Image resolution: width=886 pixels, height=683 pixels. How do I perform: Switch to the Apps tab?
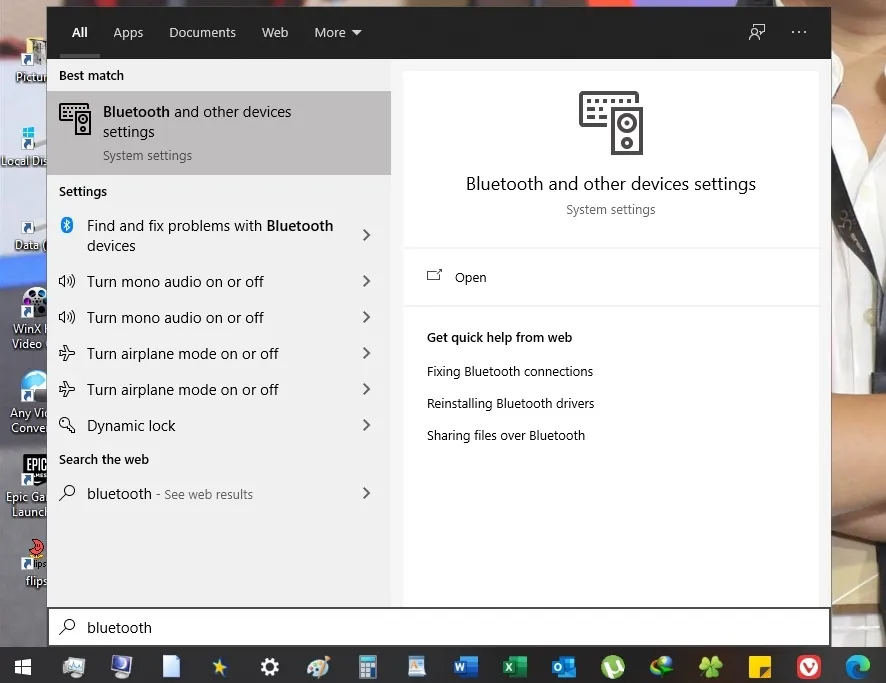128,32
